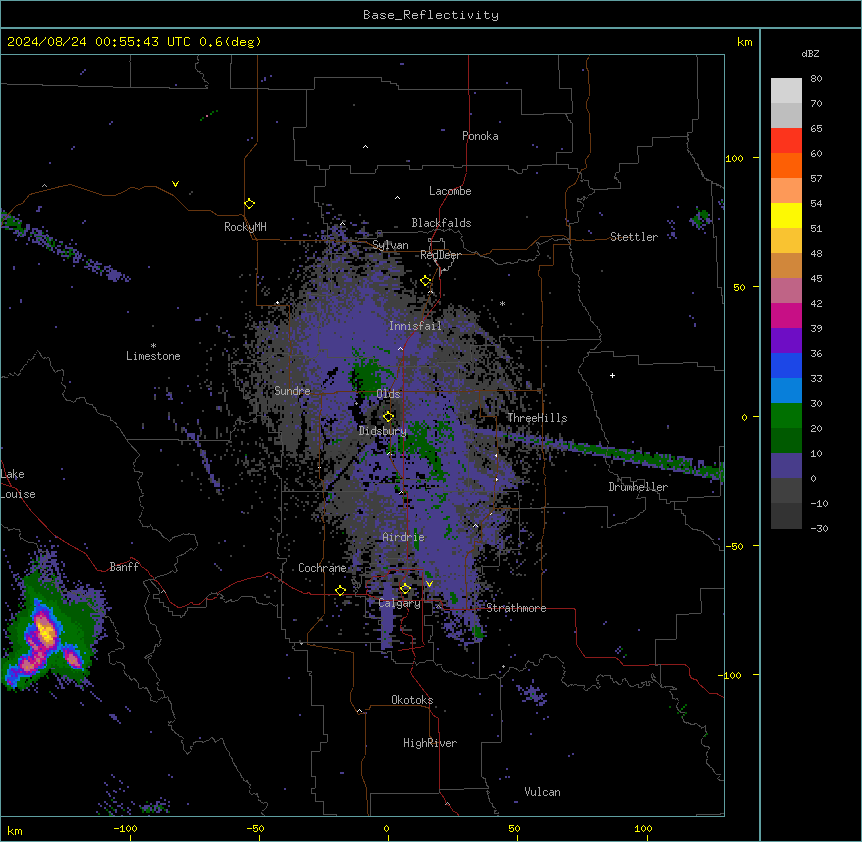Select the orange 60-57 dBZ legend swatch
This screenshot has width=862, height=842.
(786, 165)
